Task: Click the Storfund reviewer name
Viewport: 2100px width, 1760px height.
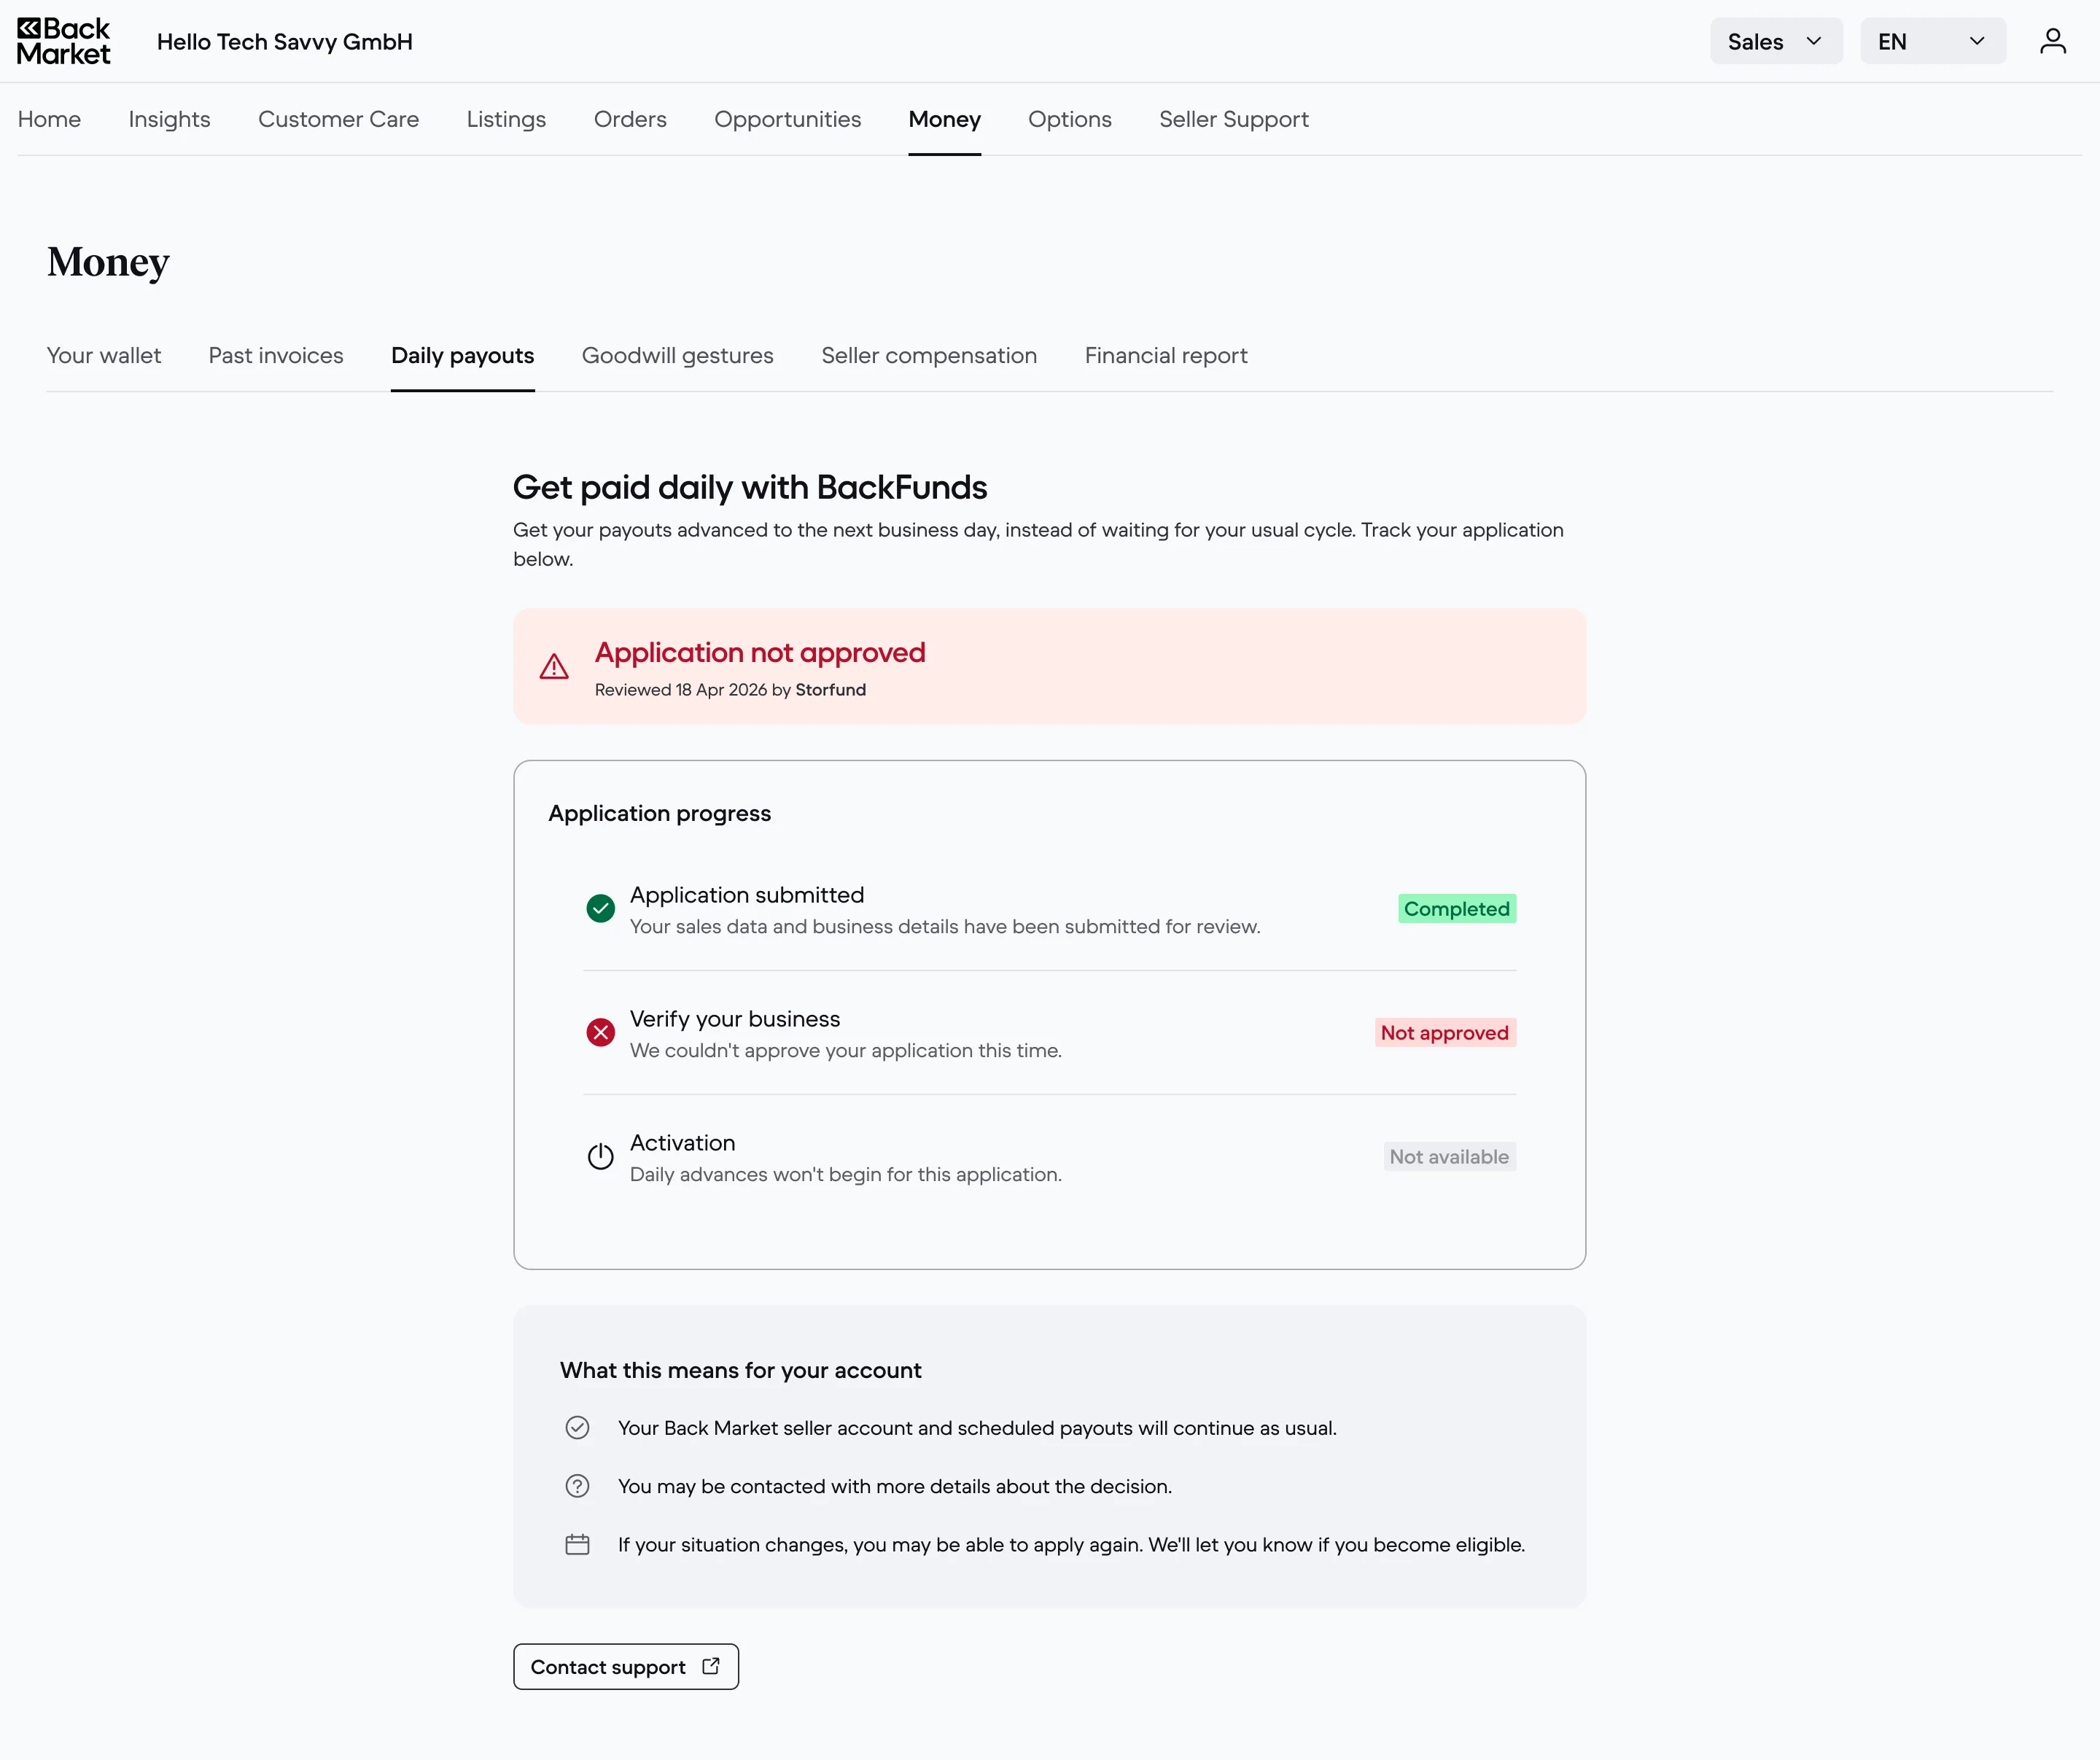Action: pos(830,690)
